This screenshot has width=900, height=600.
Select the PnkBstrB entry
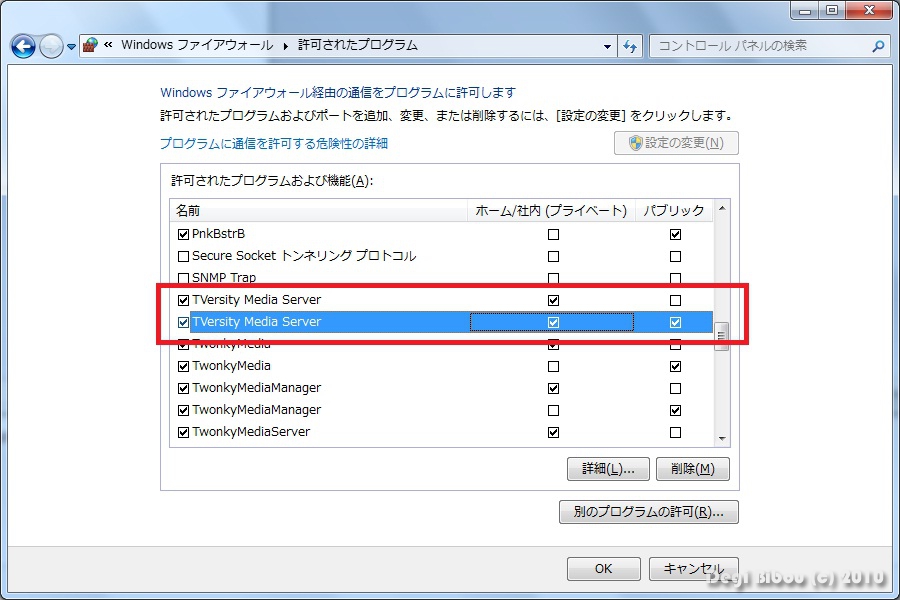[218, 234]
